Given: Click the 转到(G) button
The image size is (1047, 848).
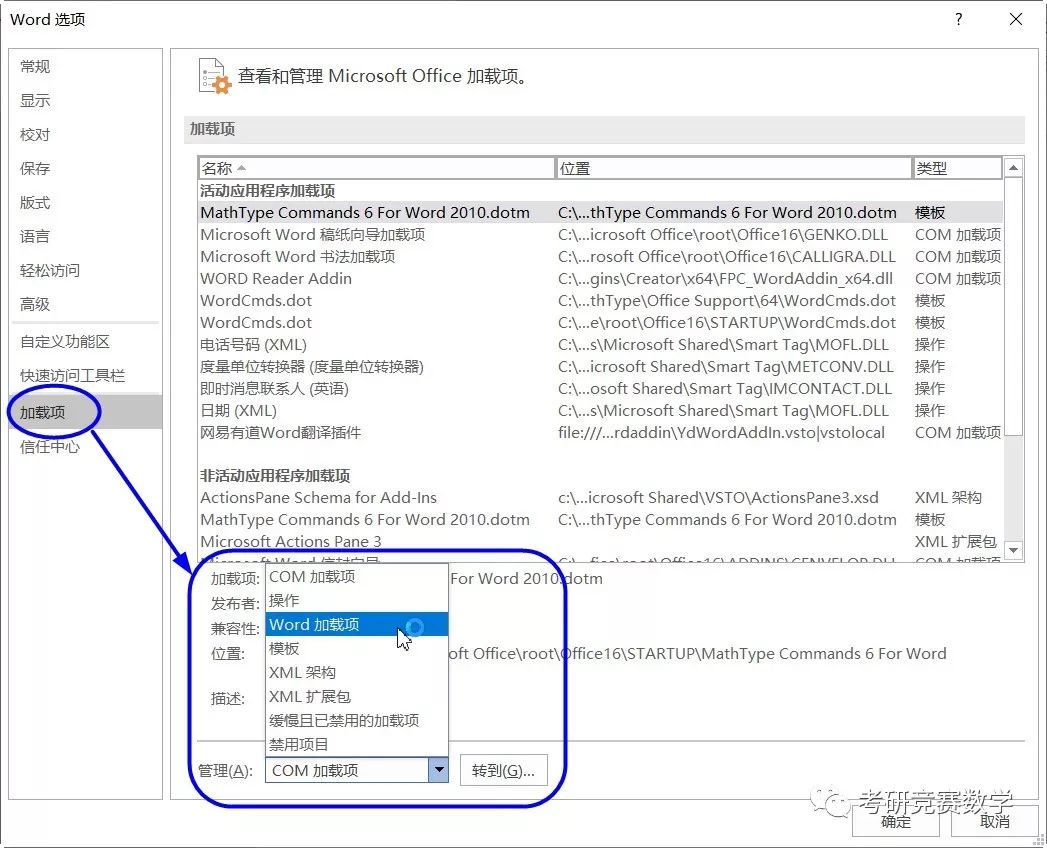Looking at the screenshot, I should [x=504, y=770].
